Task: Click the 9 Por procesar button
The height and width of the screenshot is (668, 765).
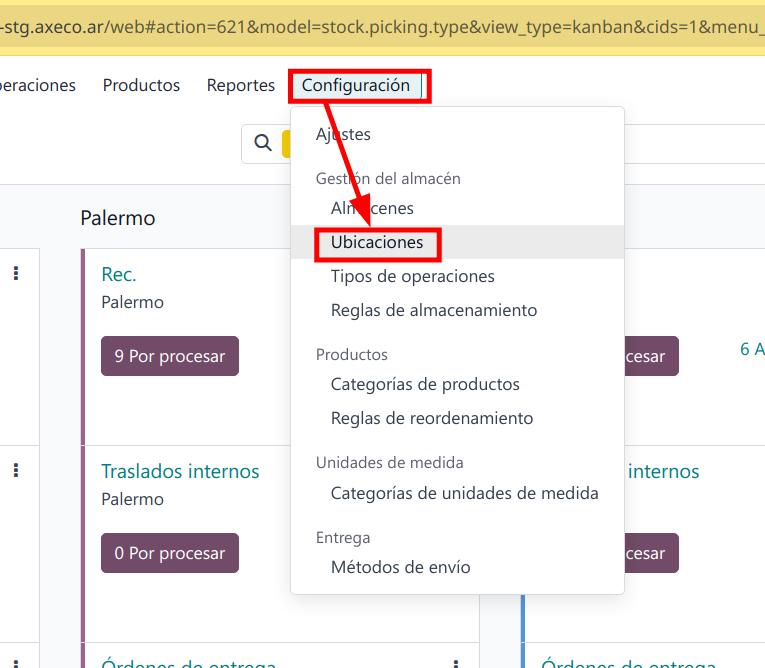Action: click(170, 356)
